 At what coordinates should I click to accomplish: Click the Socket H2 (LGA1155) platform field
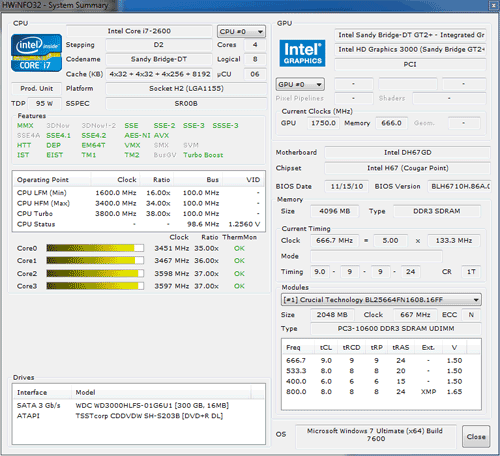click(186, 89)
